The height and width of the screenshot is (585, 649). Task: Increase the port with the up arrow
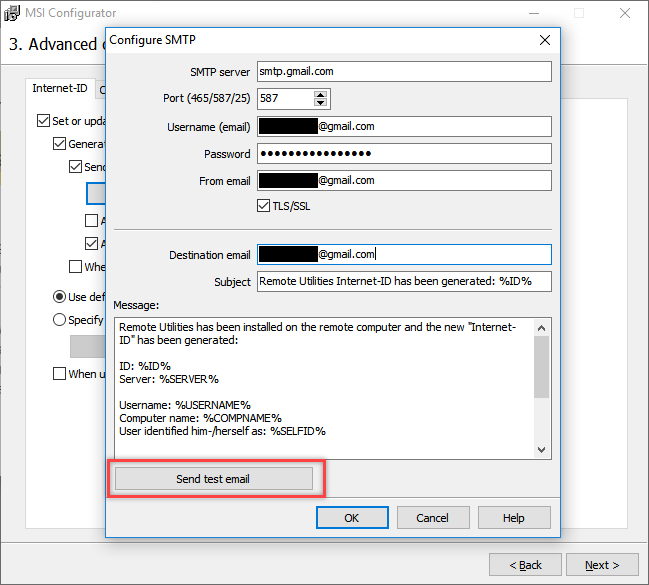320,95
